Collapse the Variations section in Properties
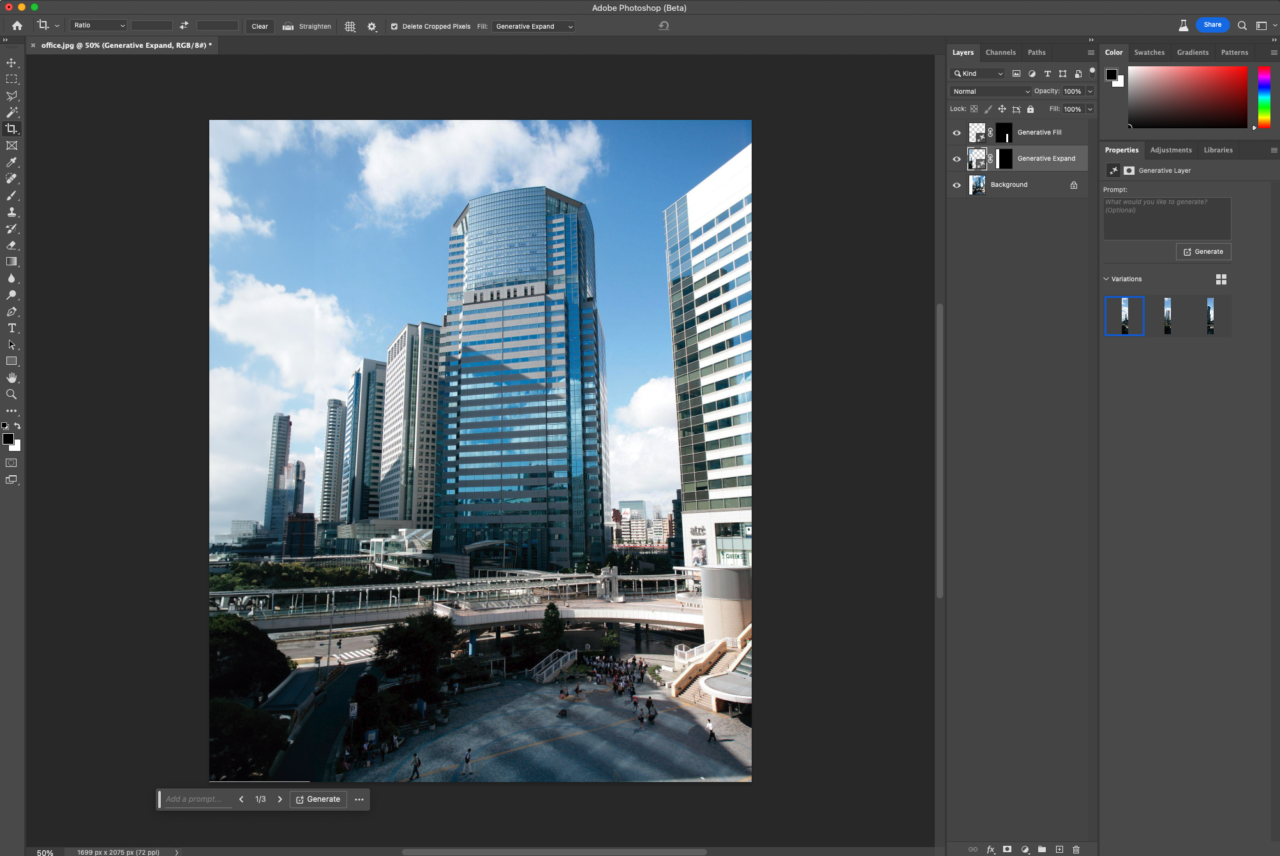Viewport: 1280px width, 856px height. pos(1106,278)
